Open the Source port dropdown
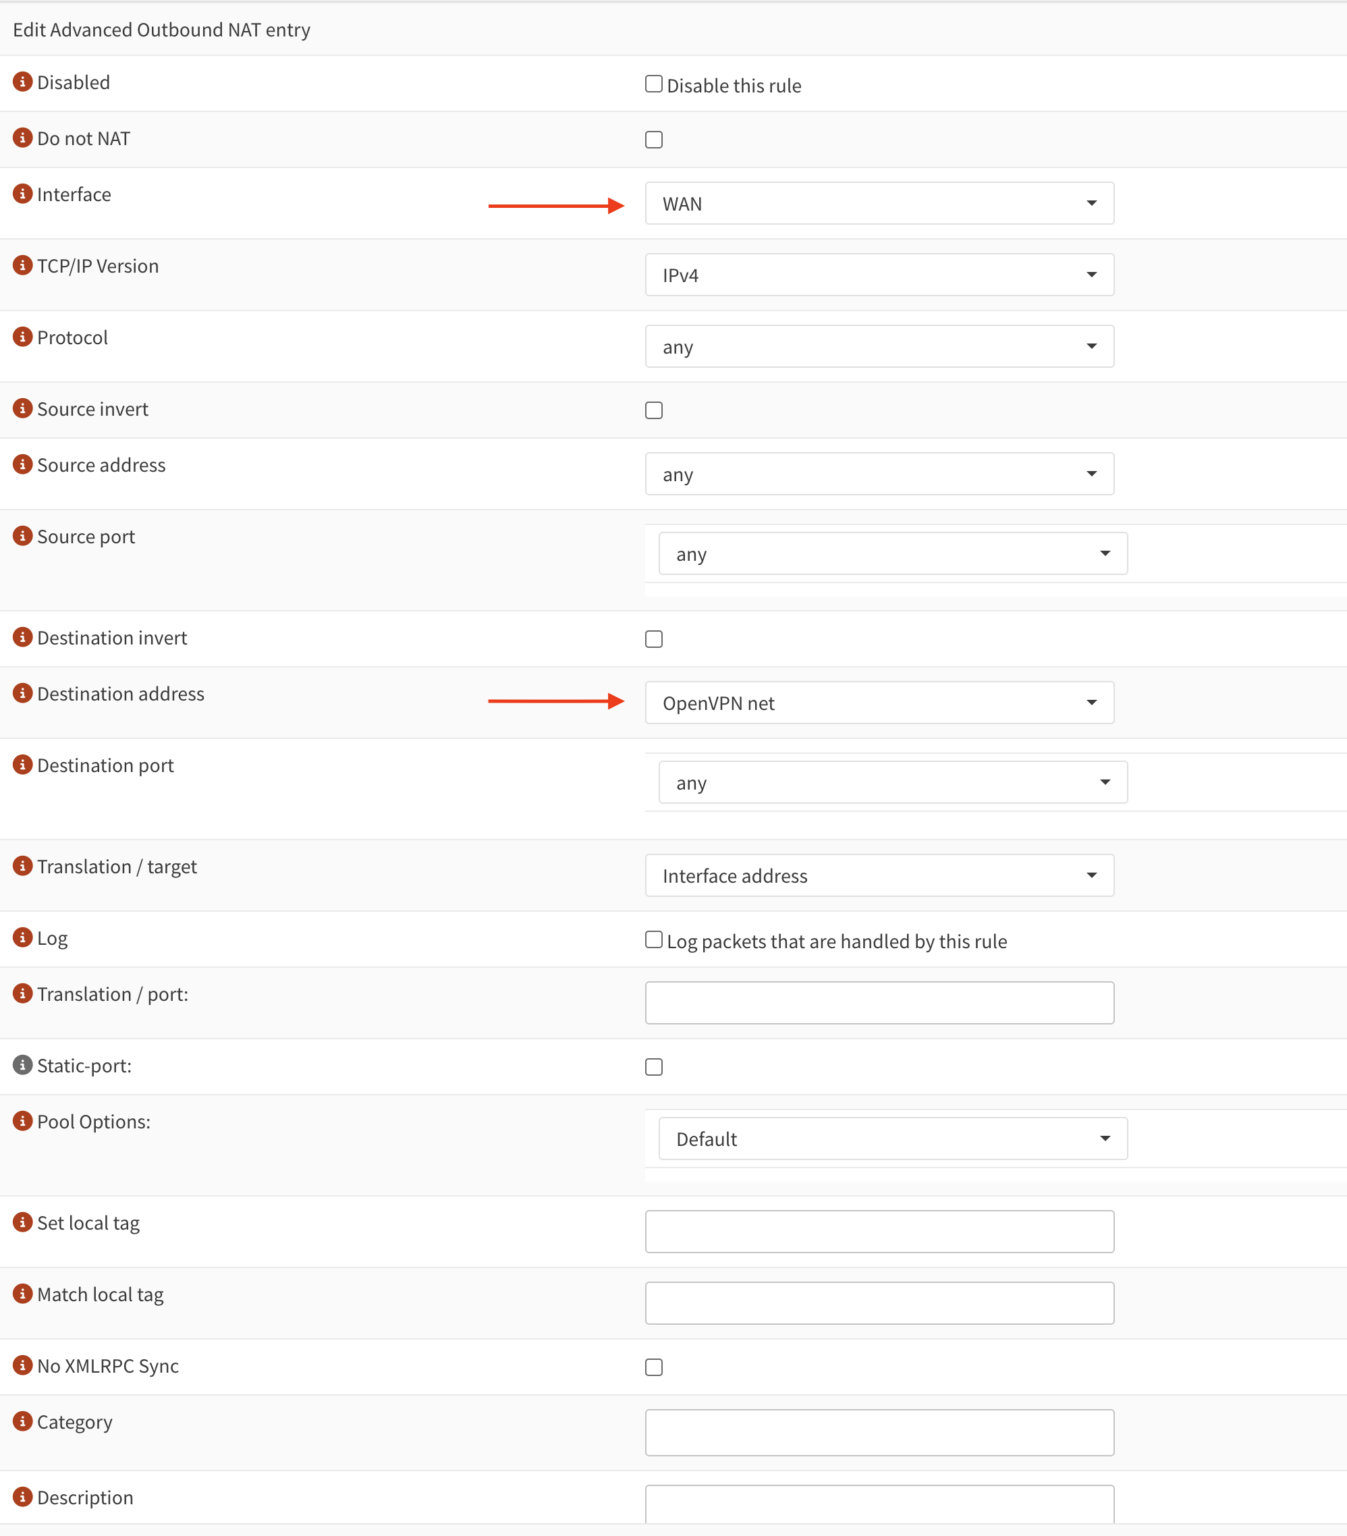The image size is (1347, 1536). [892, 553]
